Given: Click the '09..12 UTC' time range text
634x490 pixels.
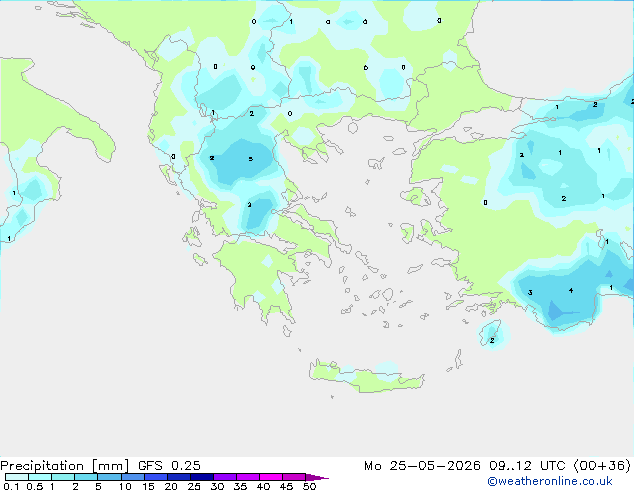Looking at the screenshot, I should coord(527,465).
